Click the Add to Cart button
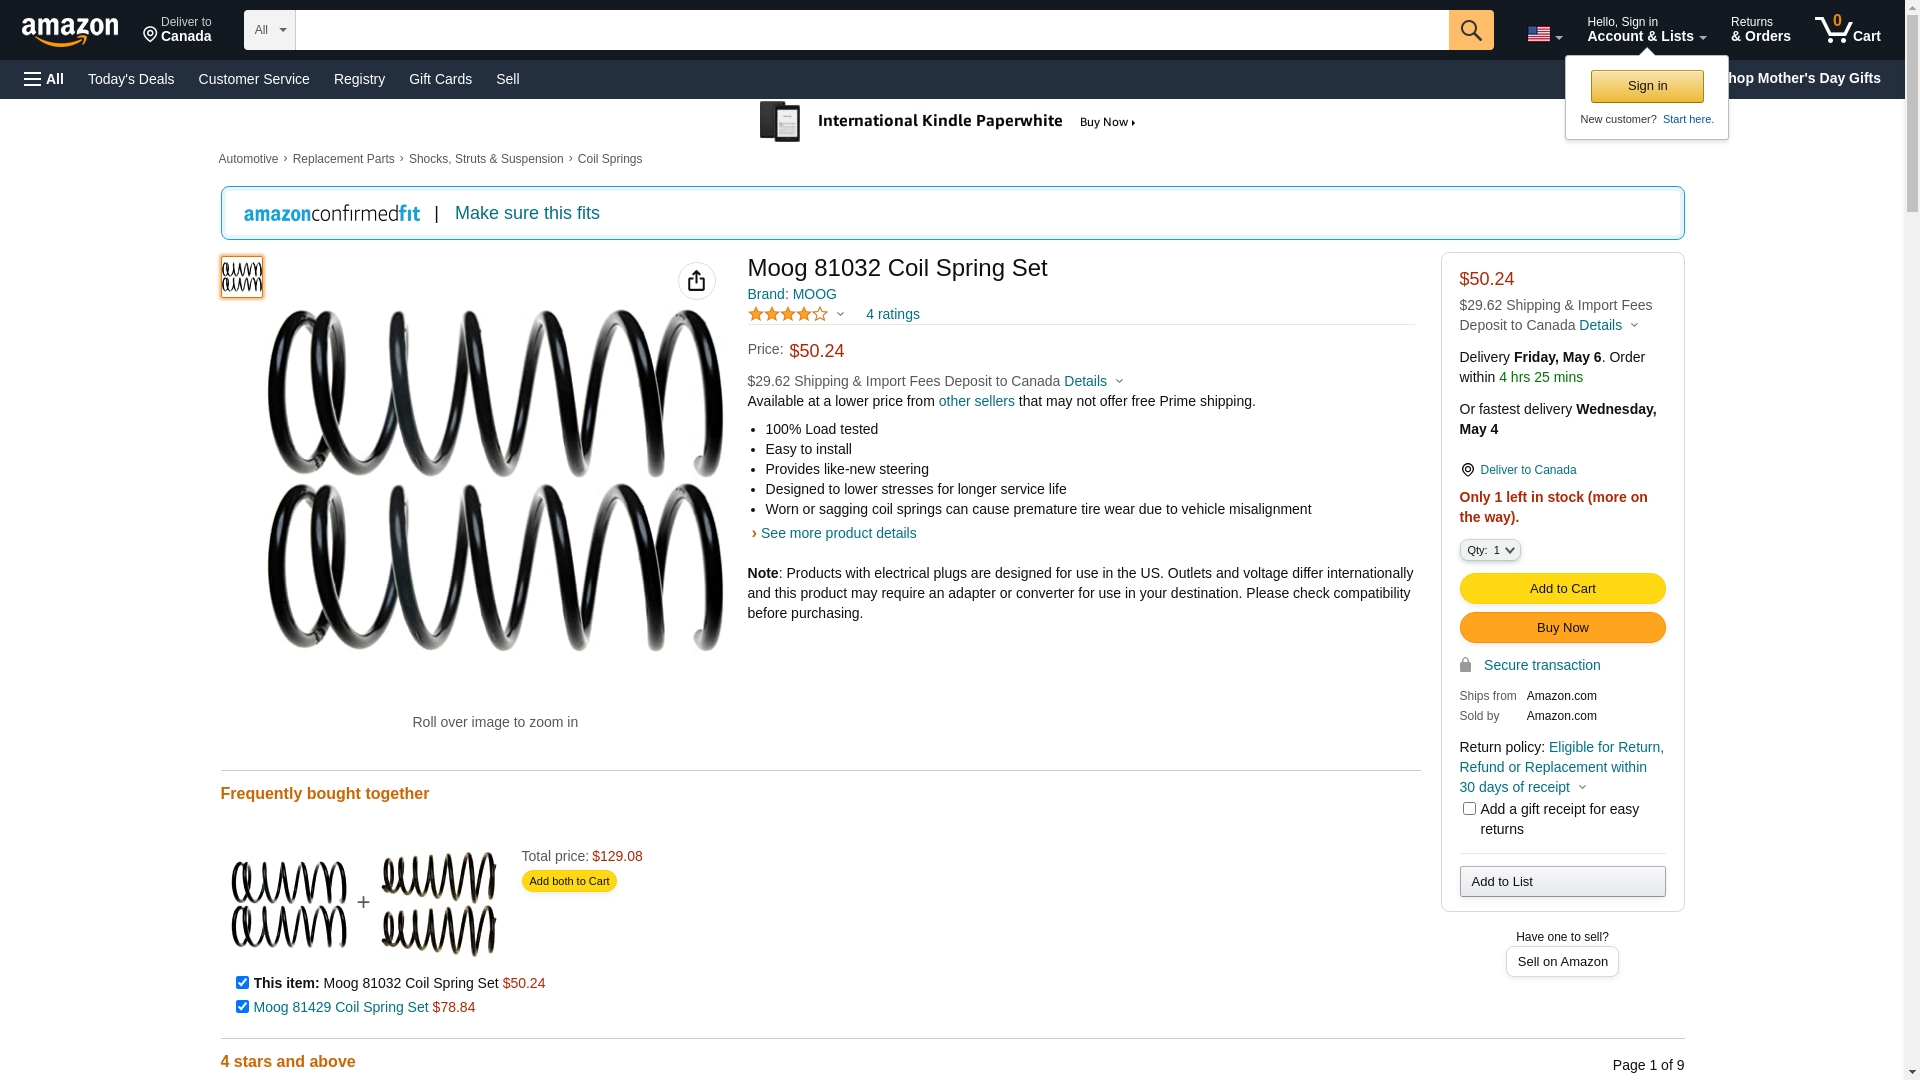The height and width of the screenshot is (1080, 1920). [1562, 588]
